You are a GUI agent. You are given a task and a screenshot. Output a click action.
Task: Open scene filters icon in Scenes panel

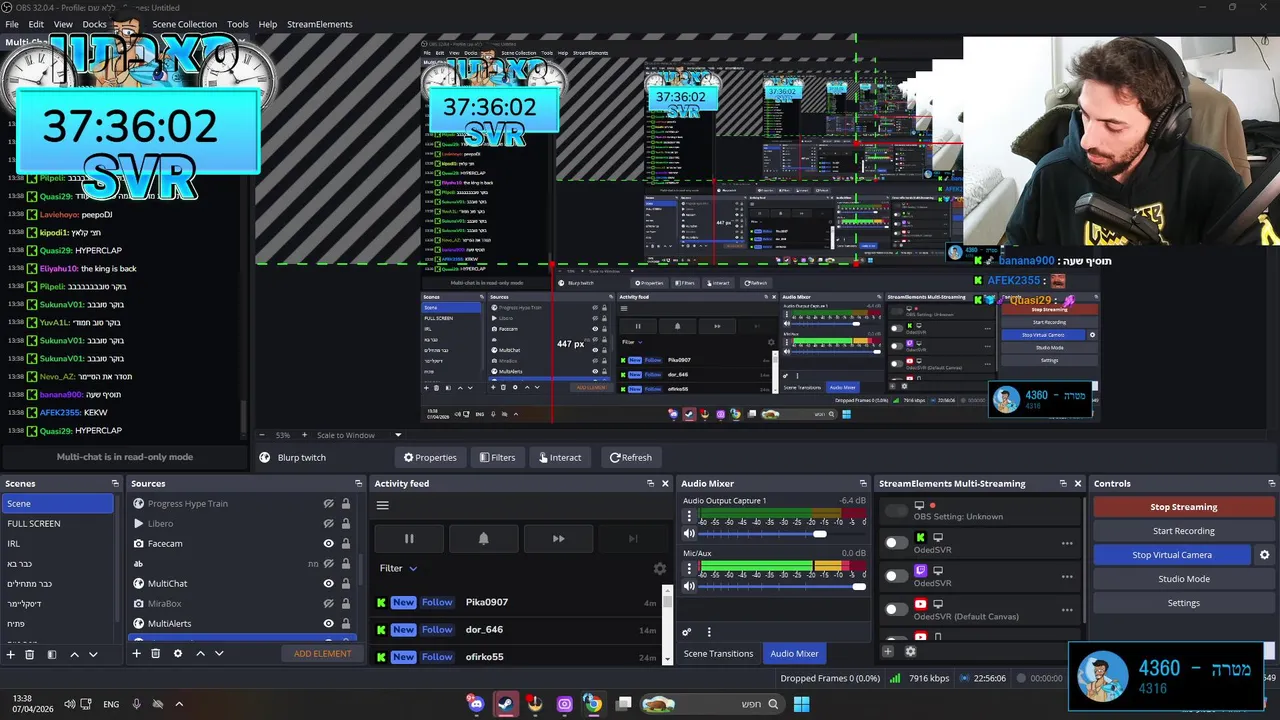tap(52, 654)
